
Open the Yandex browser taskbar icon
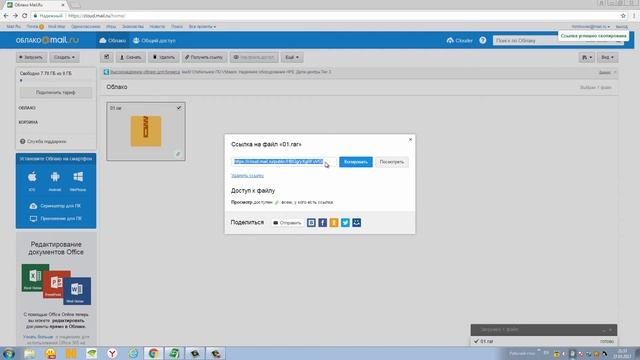point(112,353)
